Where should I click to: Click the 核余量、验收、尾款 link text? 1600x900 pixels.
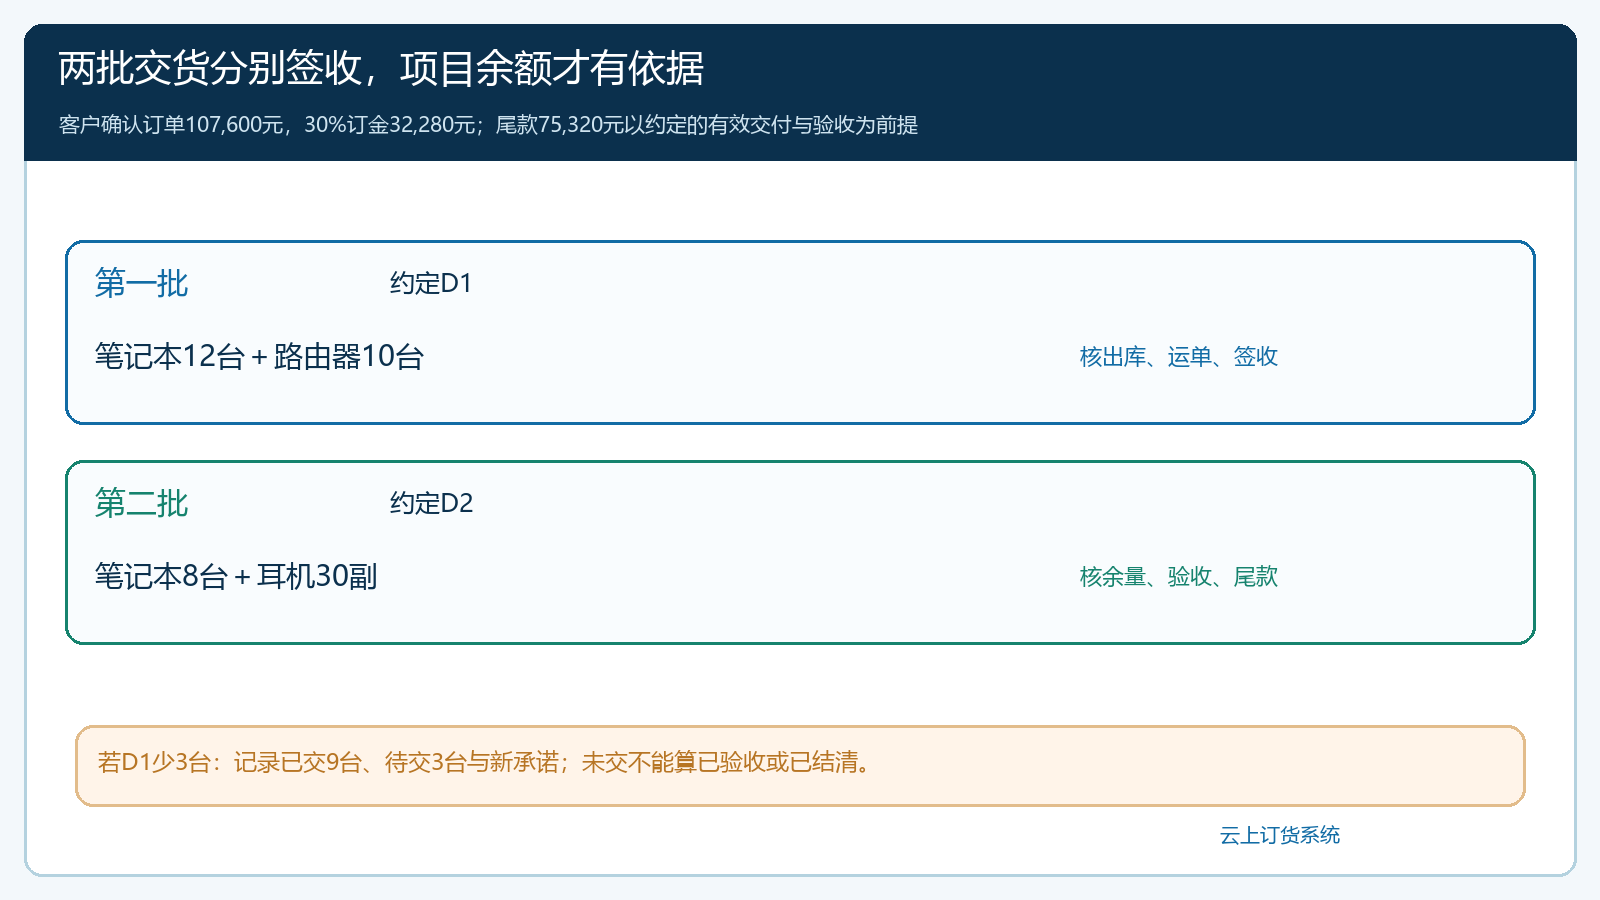pos(1179,577)
